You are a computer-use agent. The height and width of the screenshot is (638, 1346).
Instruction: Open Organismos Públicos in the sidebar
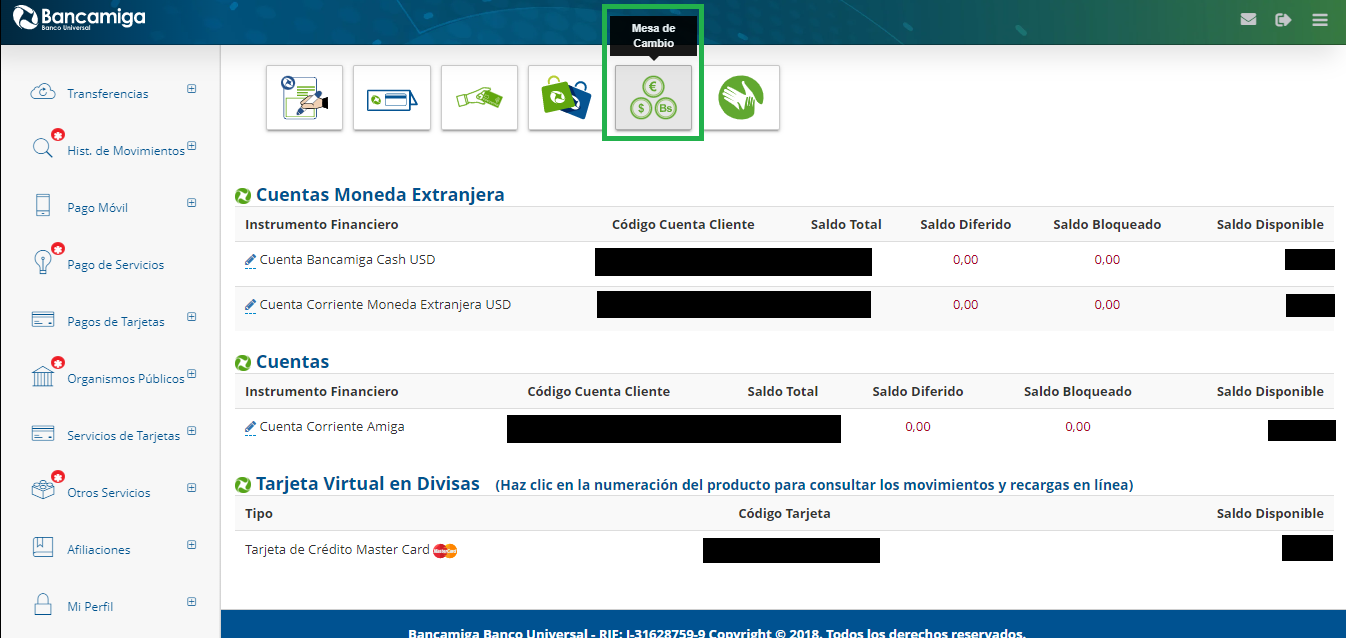pos(126,378)
